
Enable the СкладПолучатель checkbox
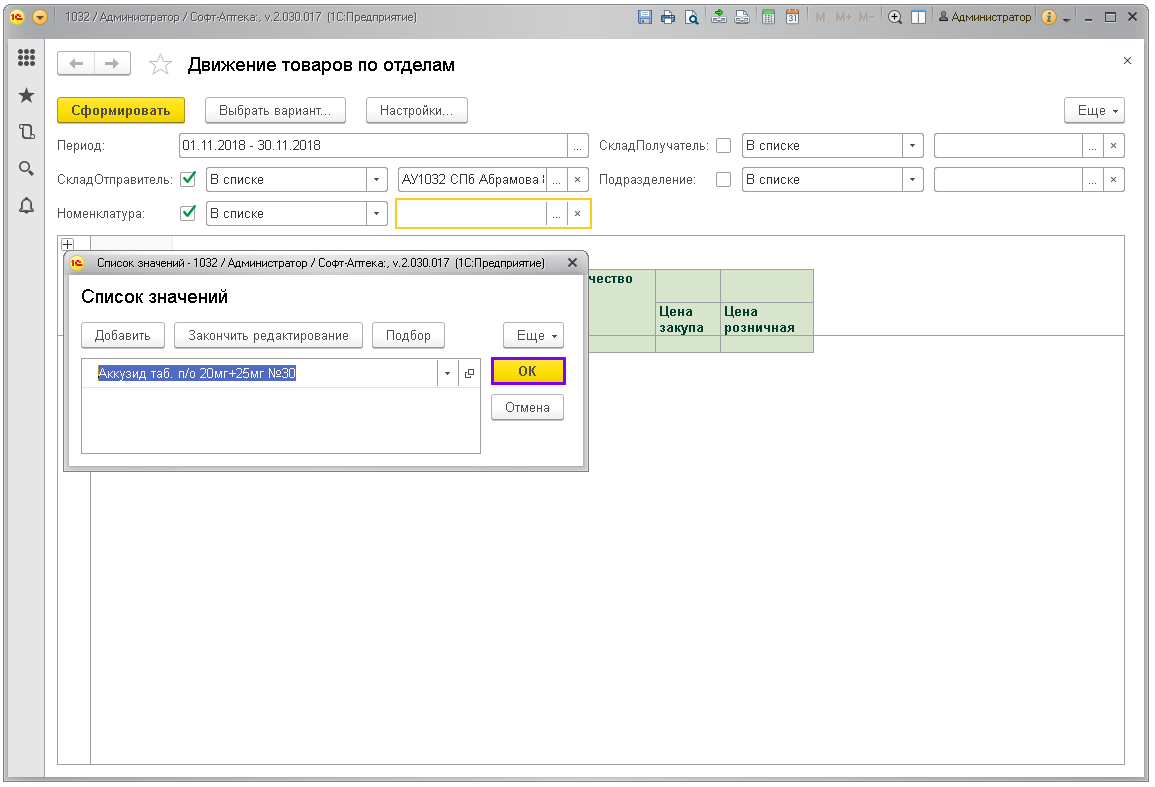pyautogui.click(x=723, y=146)
